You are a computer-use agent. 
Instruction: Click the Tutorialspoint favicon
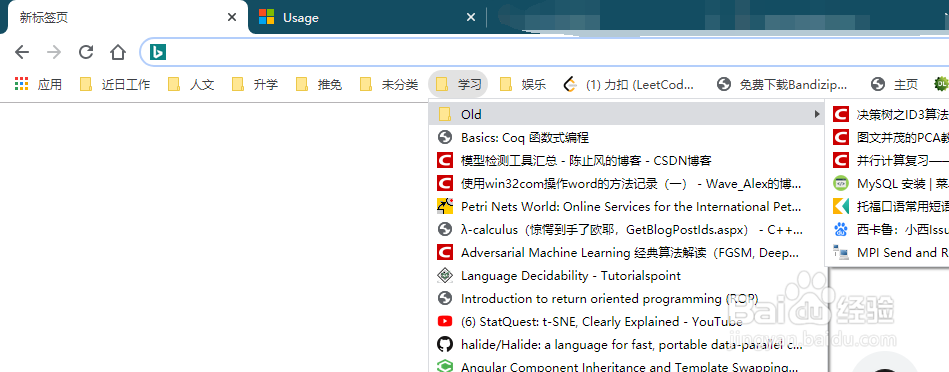(445, 275)
